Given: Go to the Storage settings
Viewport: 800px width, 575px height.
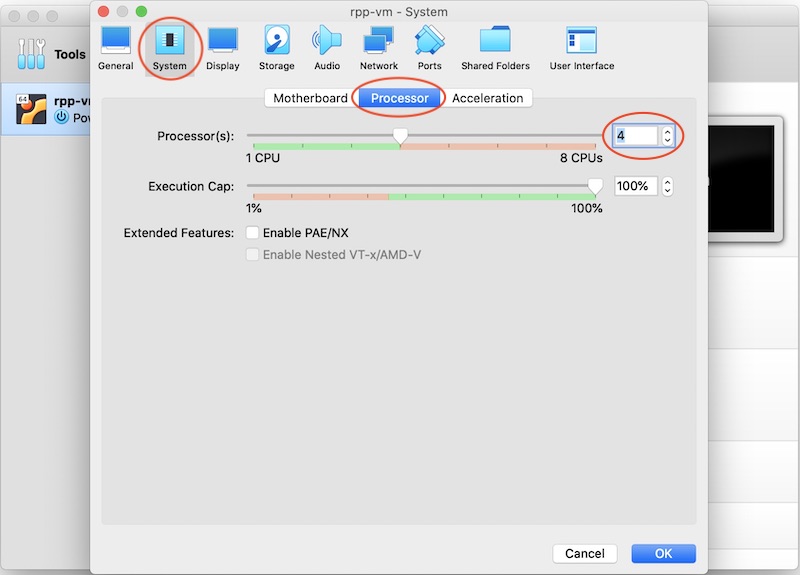Looking at the screenshot, I should tap(277, 48).
